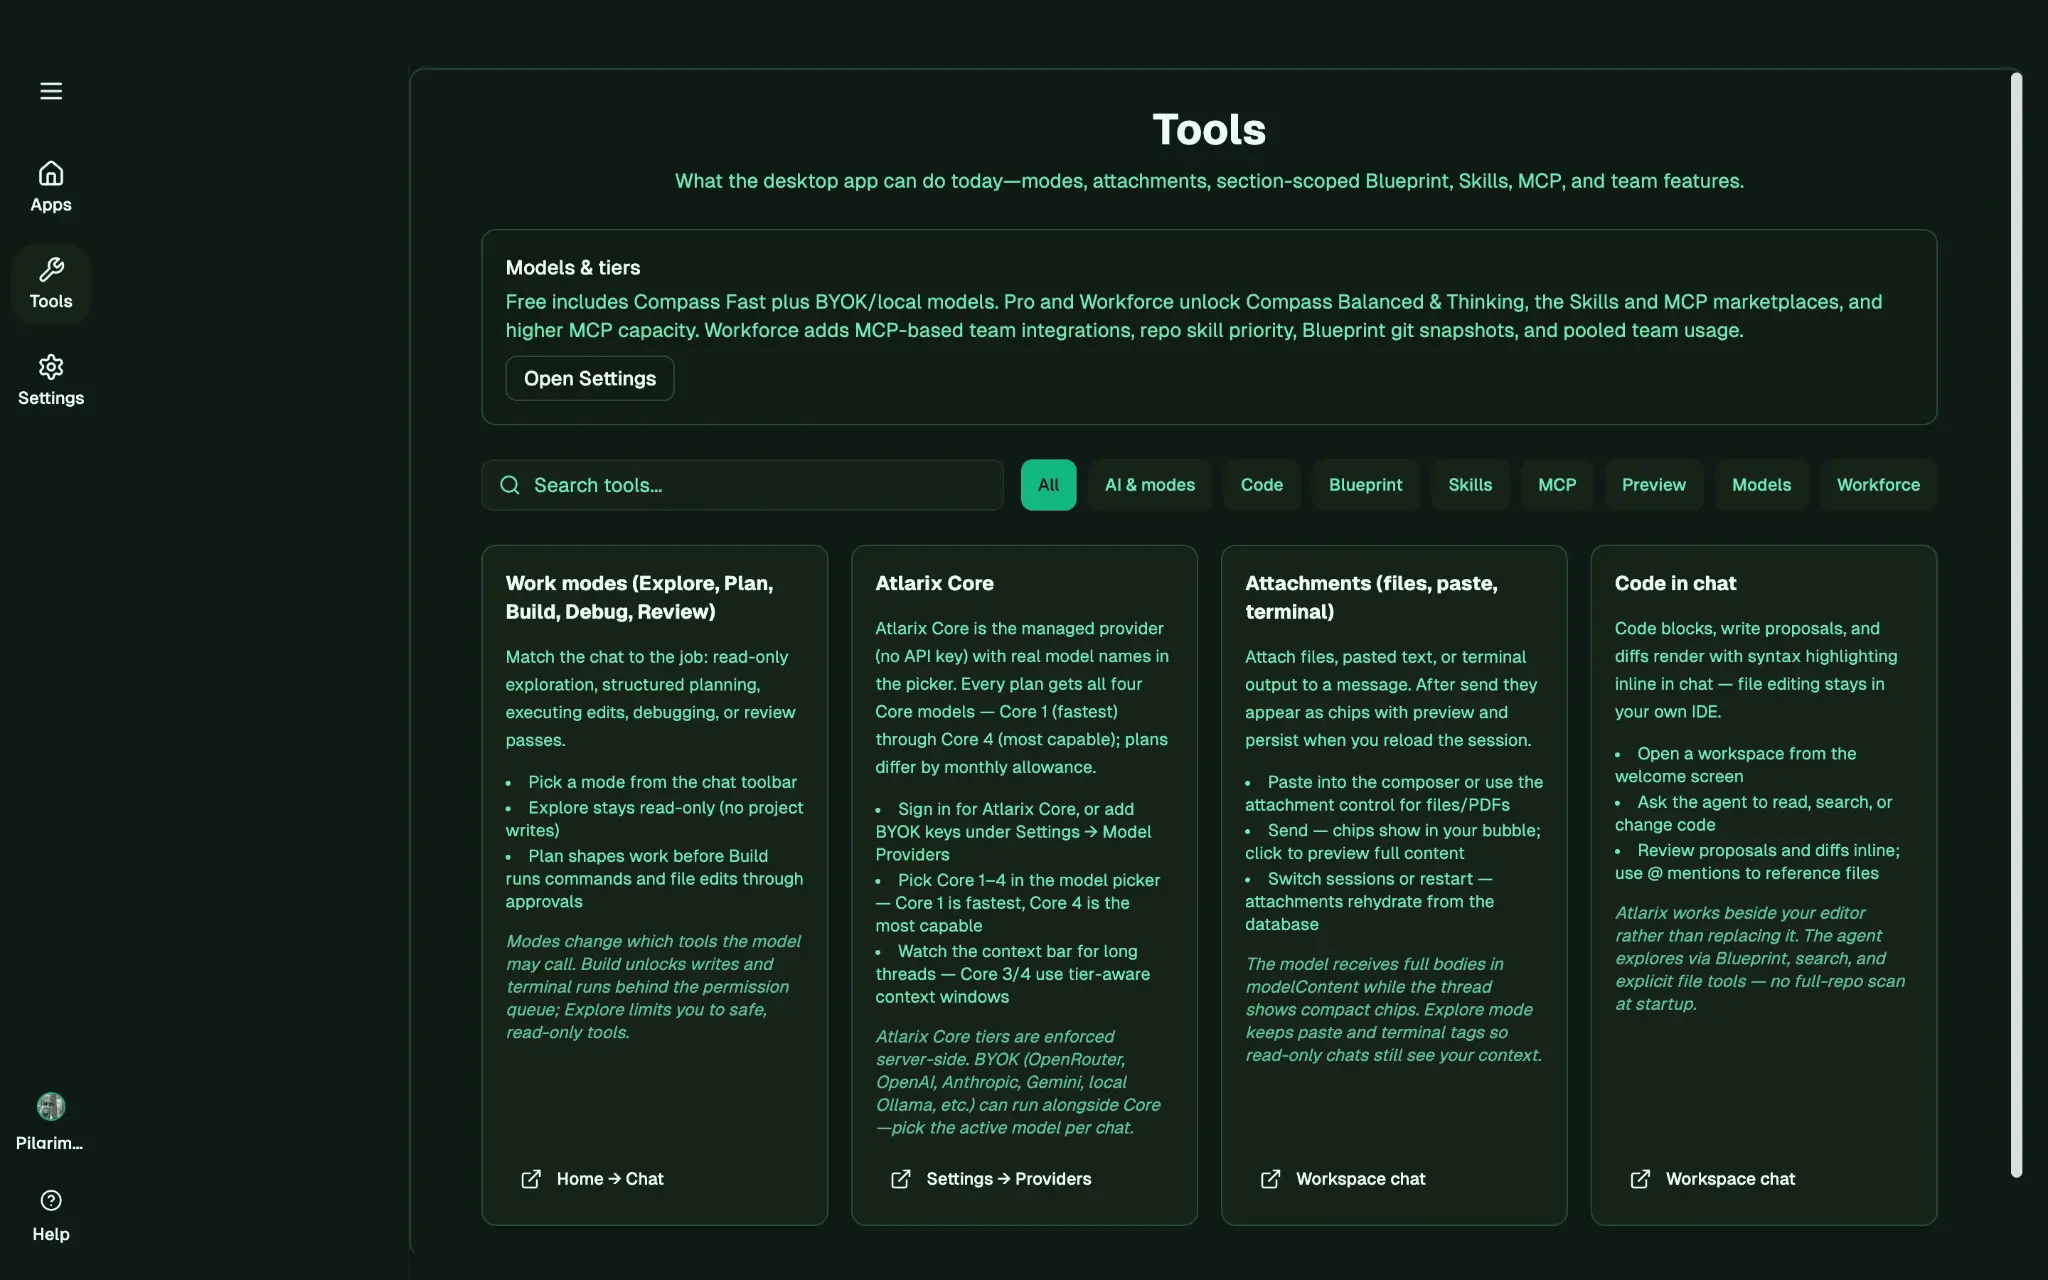
Task: Click the Pilarim… username label
Action: pyautogui.click(x=50, y=1143)
